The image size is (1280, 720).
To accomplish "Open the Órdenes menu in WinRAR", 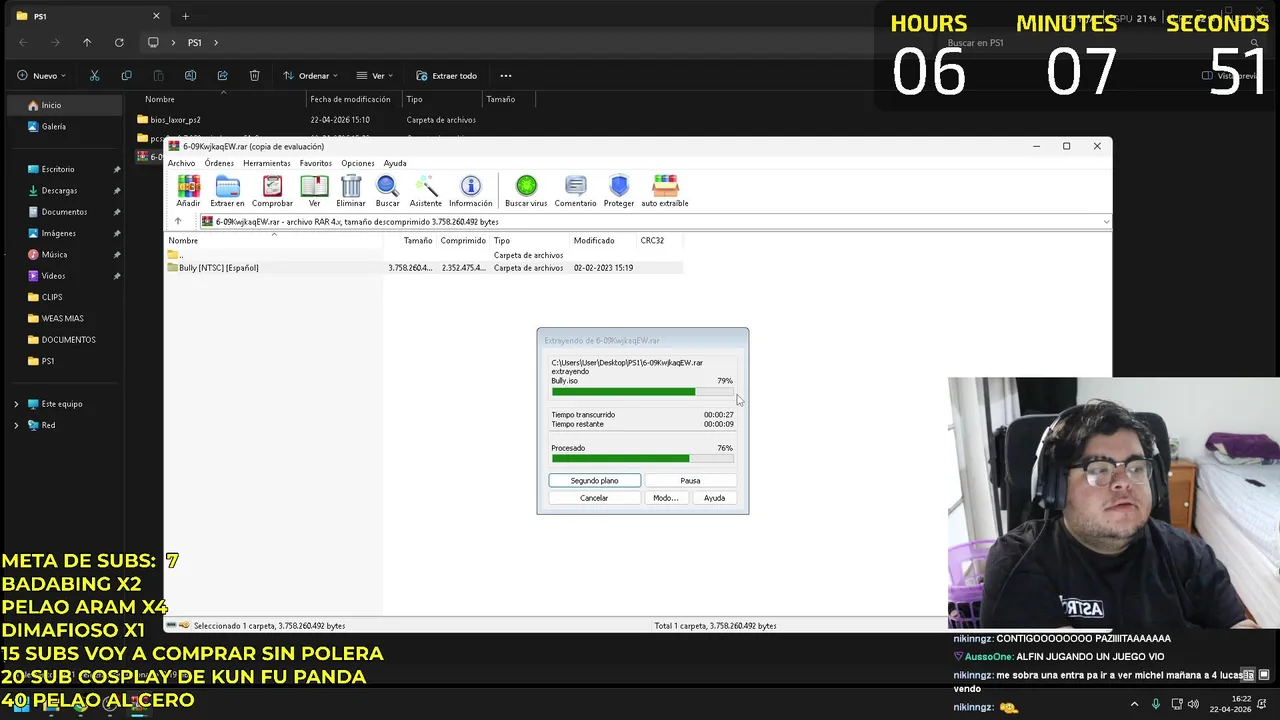I will click(219, 163).
